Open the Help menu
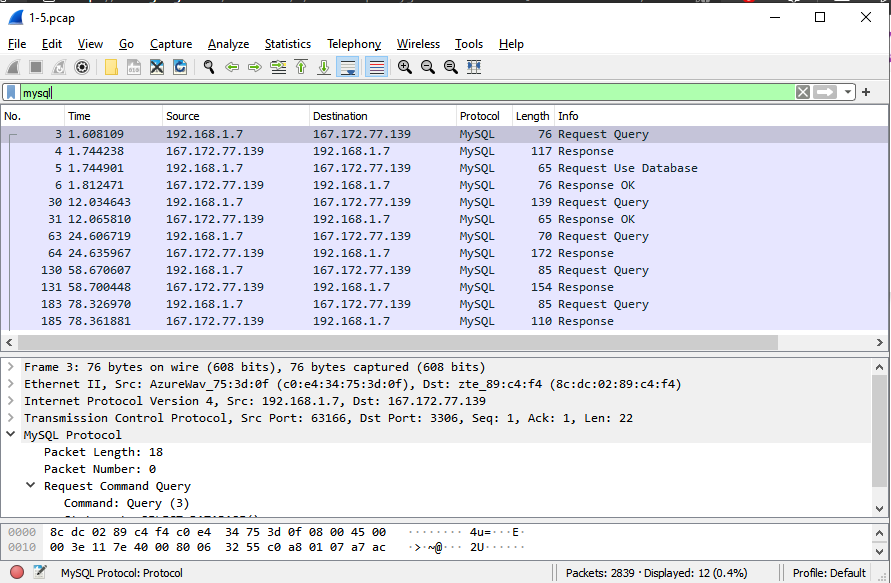Screen dimensions: 891x583 511,44
